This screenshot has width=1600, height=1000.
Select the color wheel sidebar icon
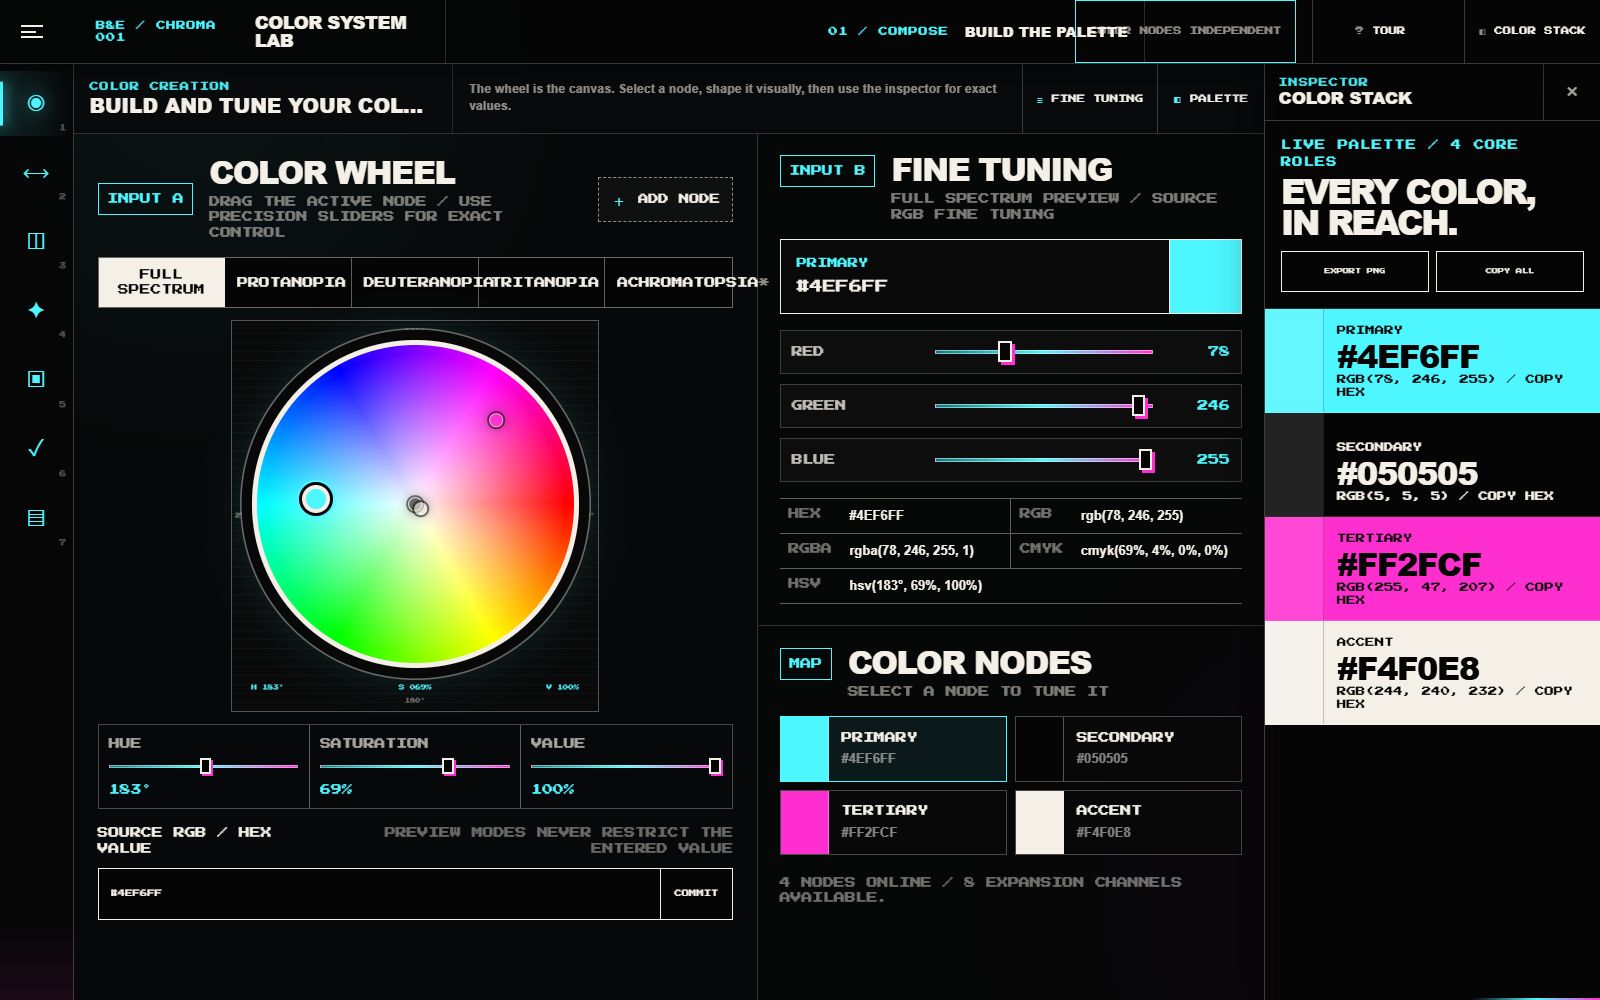point(36,103)
